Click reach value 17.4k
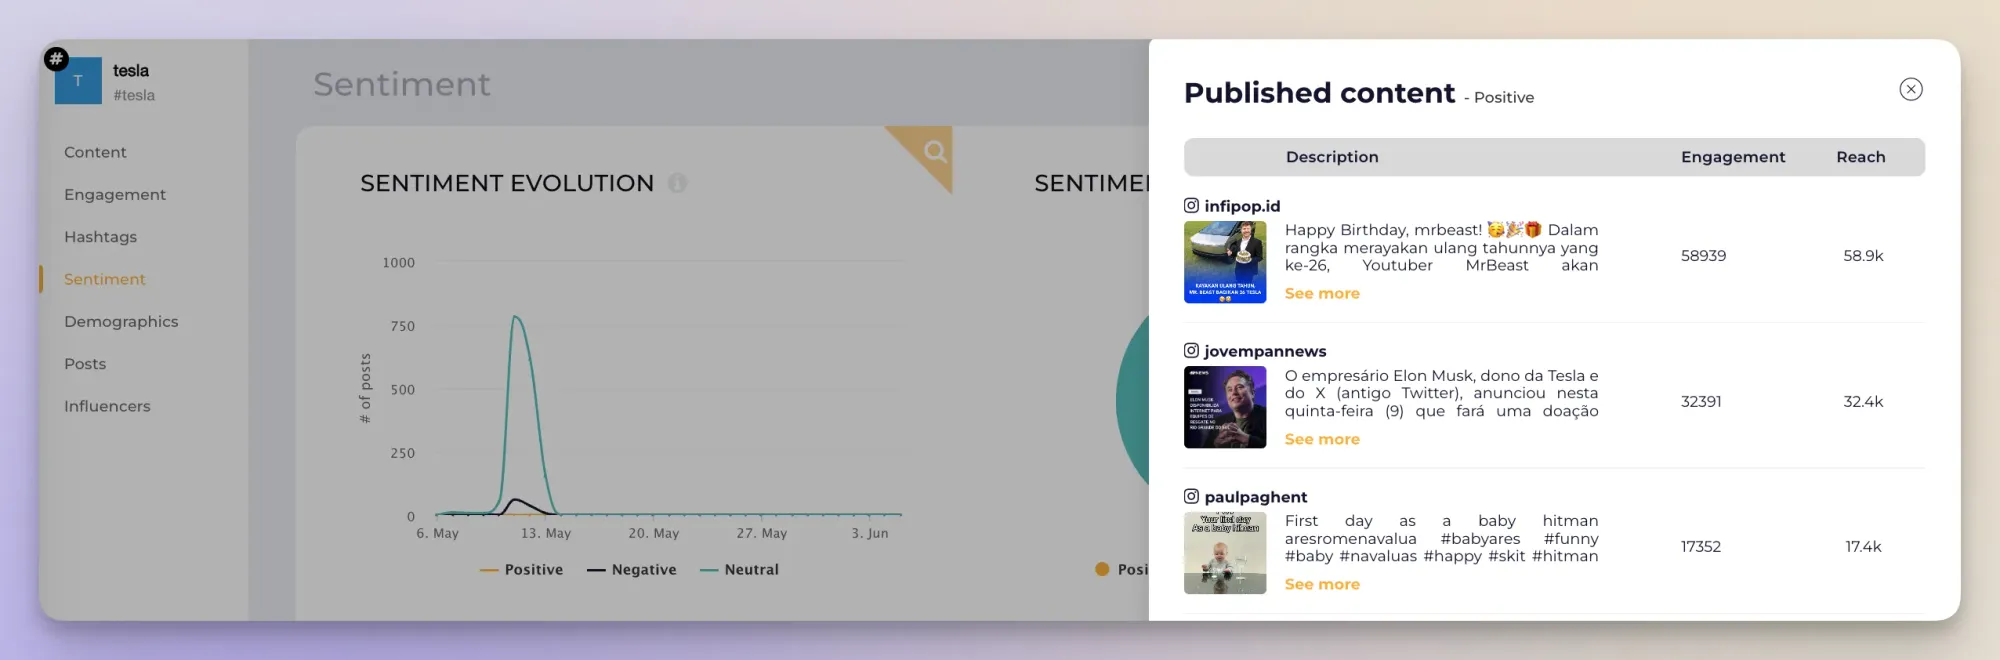Viewport: 2000px width, 660px height. [x=1863, y=547]
